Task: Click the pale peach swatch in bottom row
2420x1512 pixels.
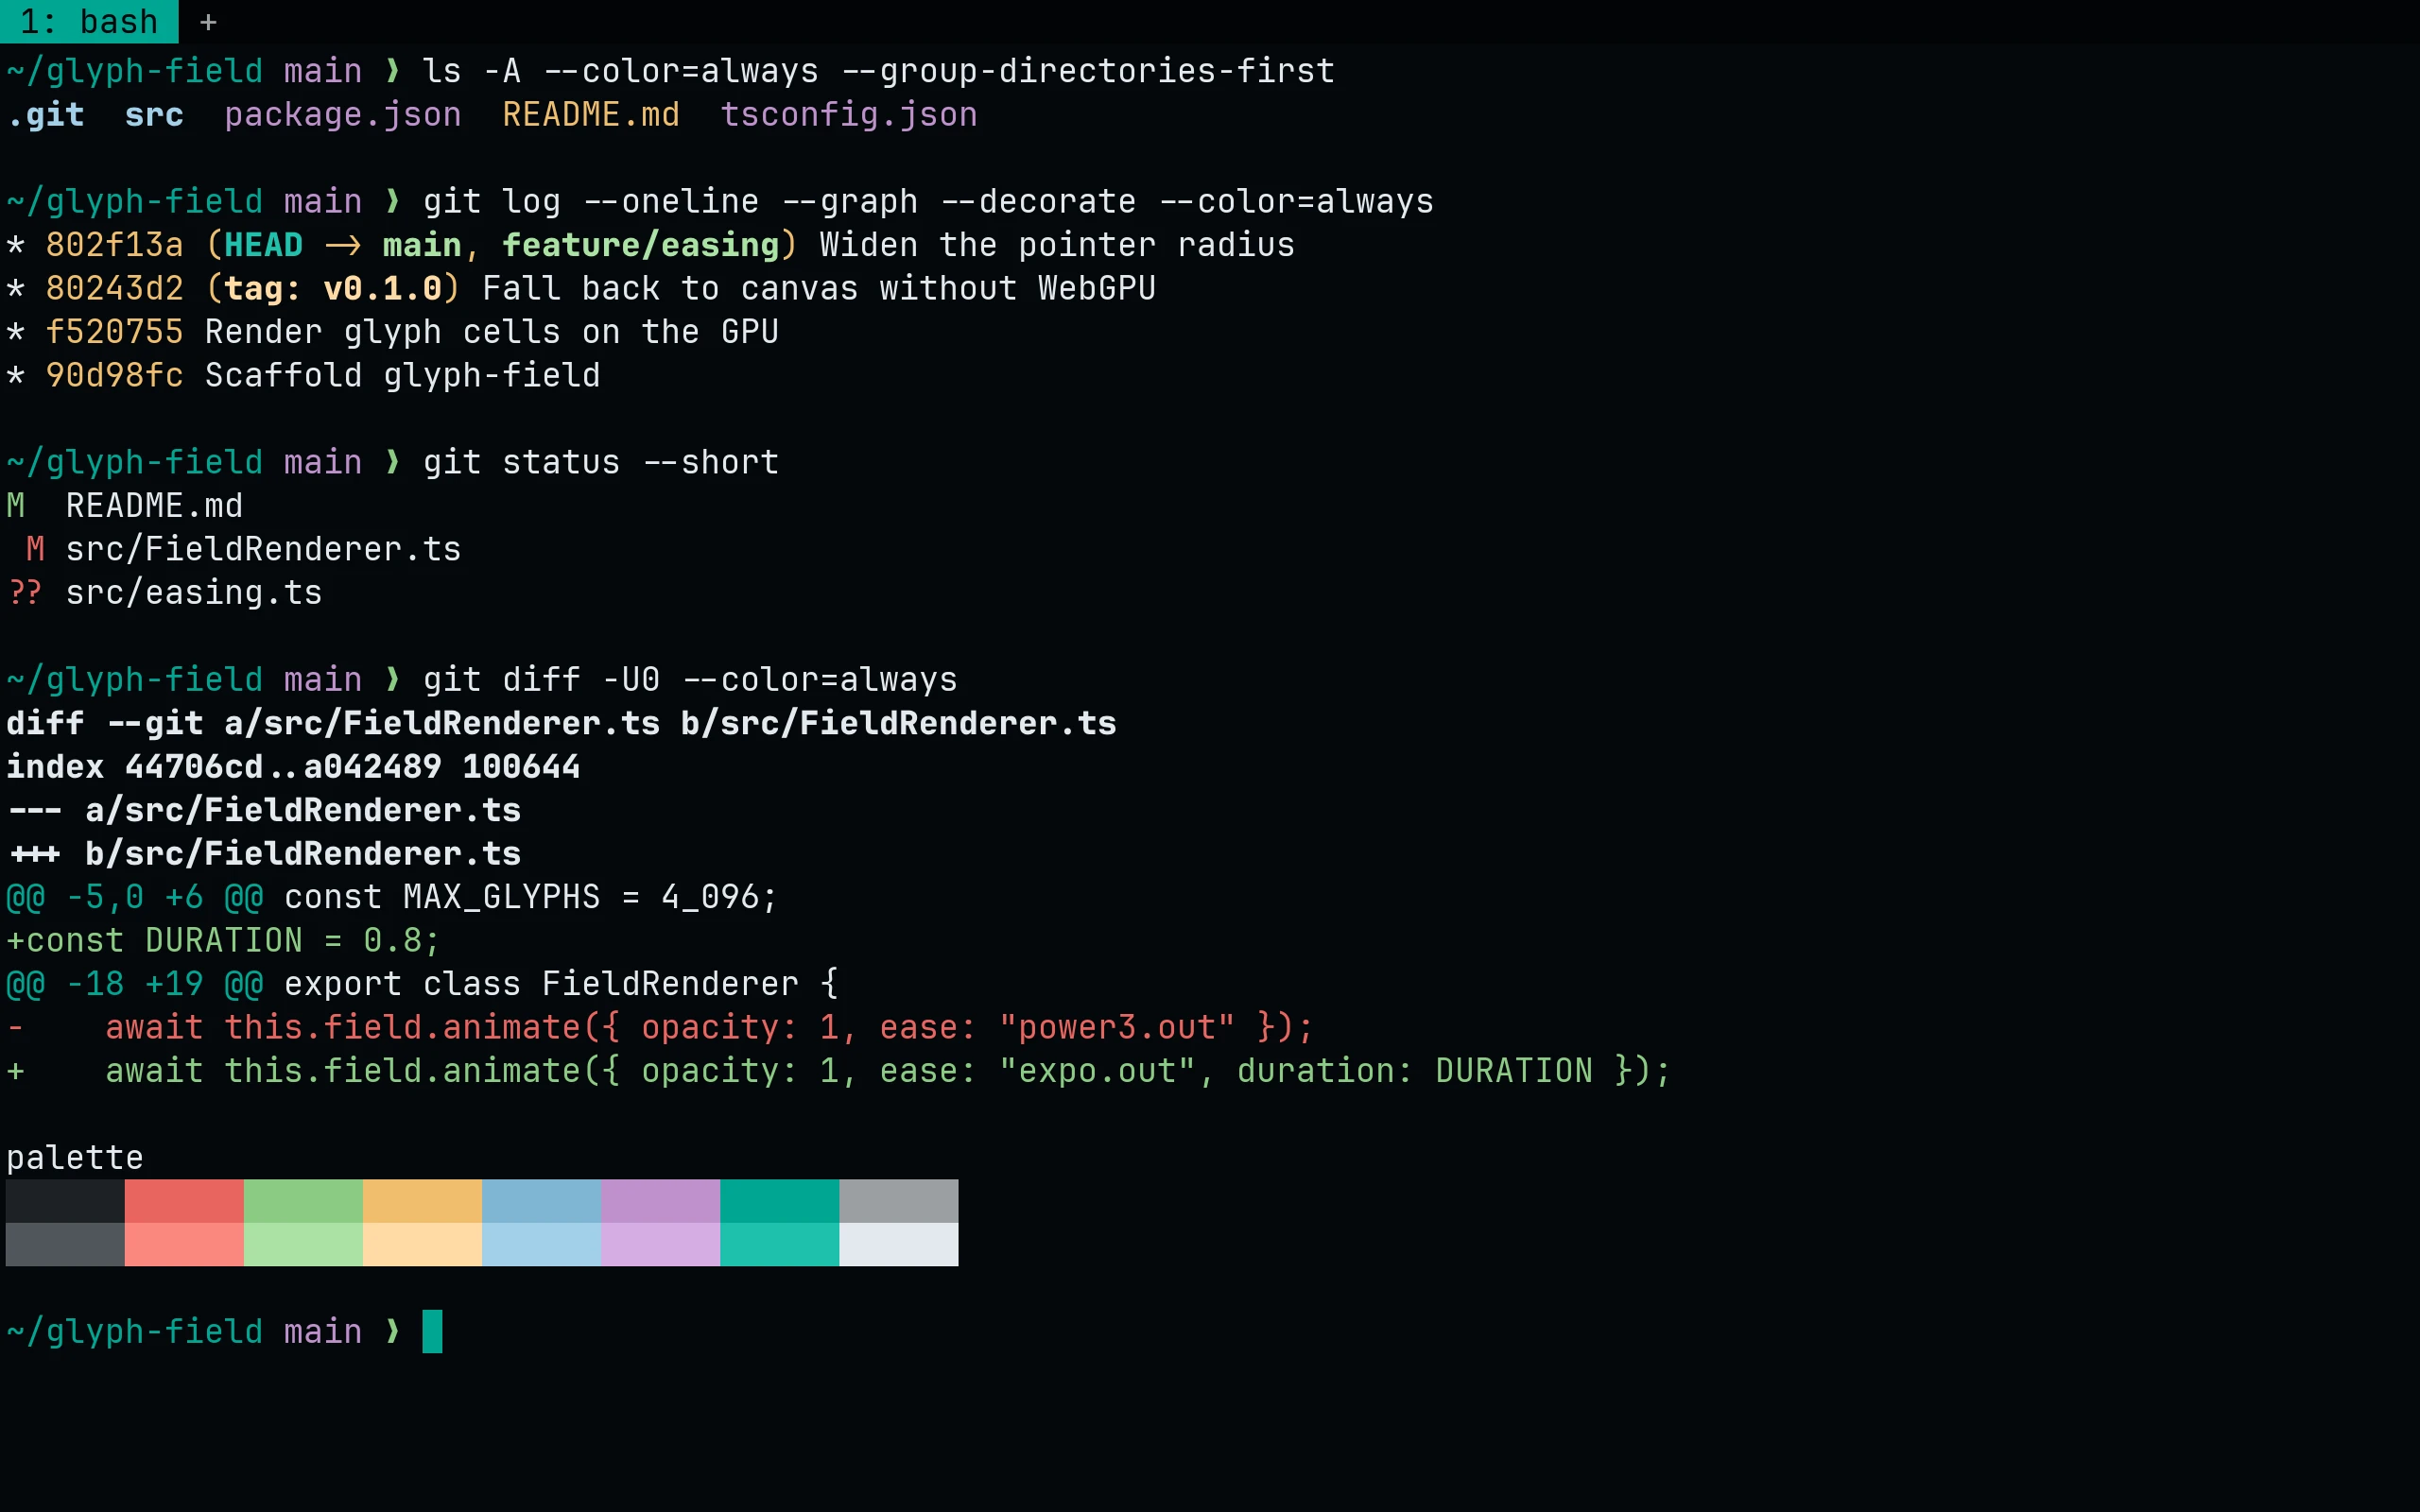Action: click(x=422, y=1244)
